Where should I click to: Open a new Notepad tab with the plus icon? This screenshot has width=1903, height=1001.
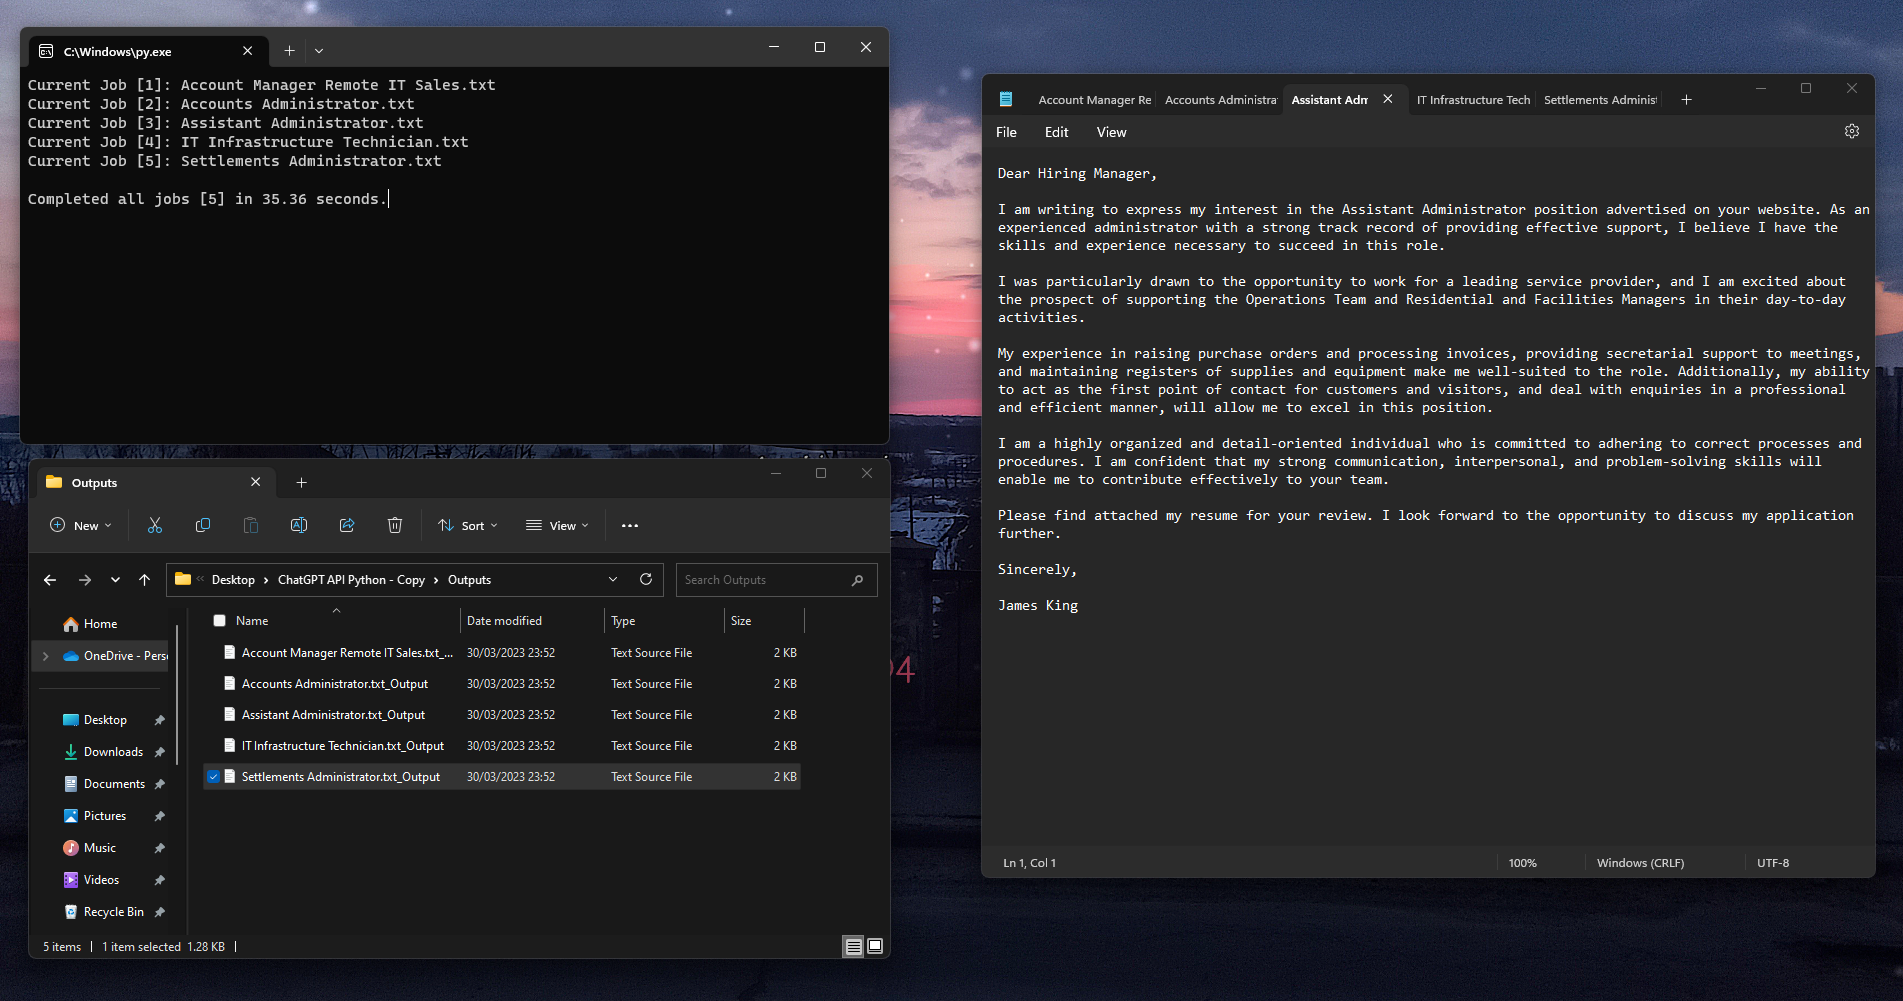tap(1686, 99)
